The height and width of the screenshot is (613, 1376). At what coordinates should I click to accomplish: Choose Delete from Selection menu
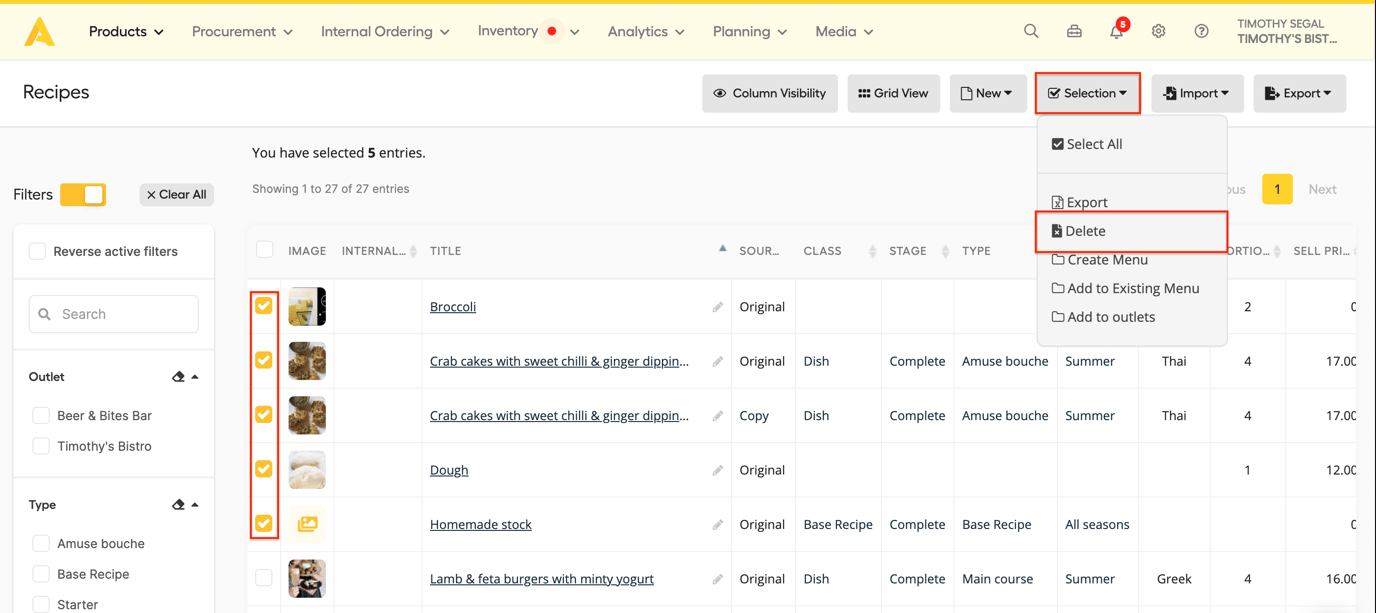coord(1085,231)
